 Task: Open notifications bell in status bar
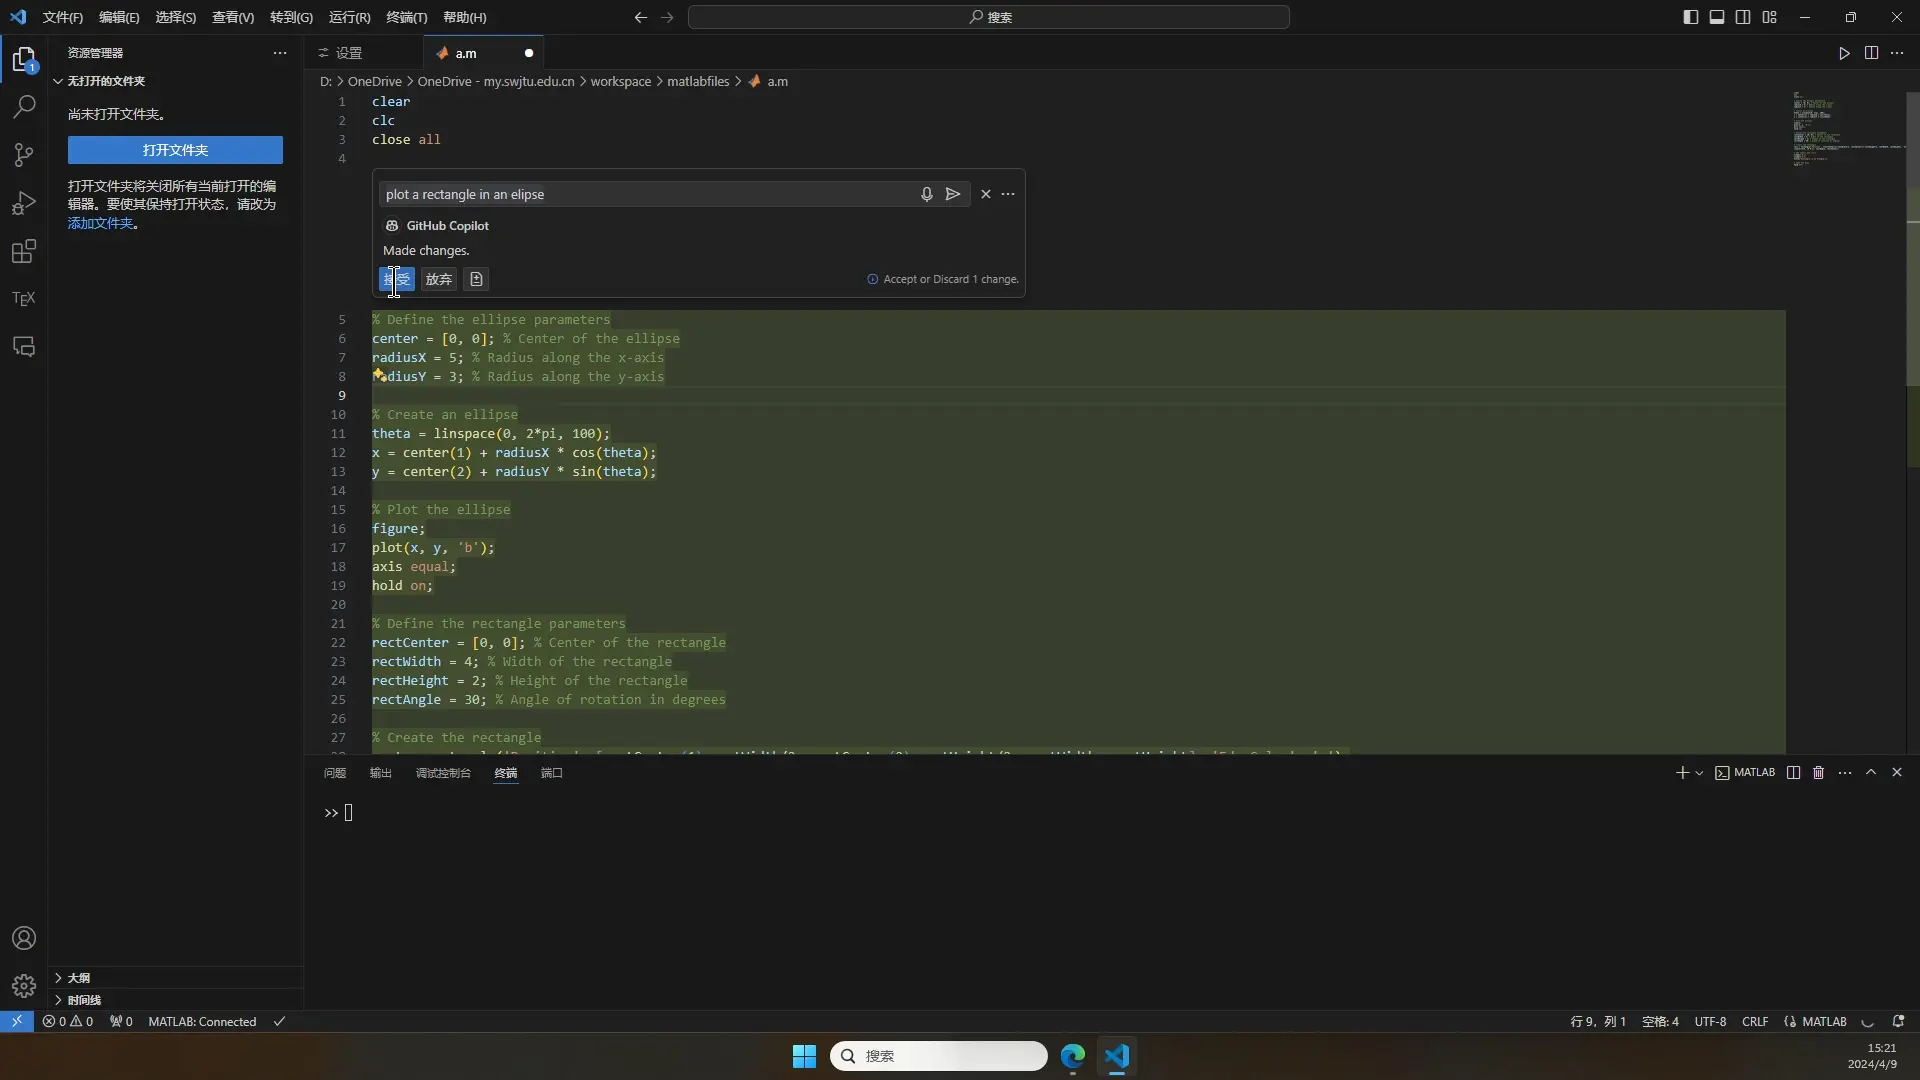1898,1021
